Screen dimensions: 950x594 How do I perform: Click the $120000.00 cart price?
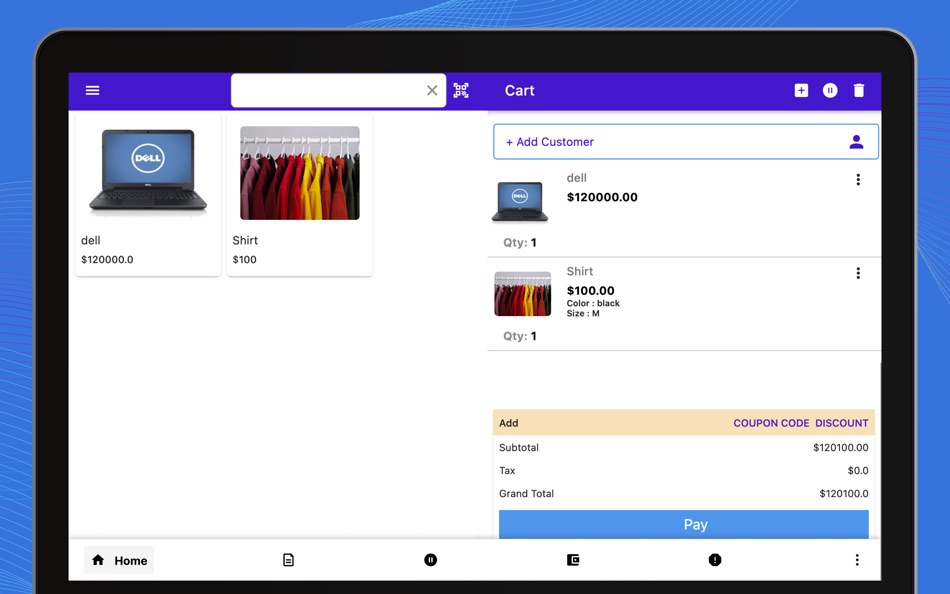pyautogui.click(x=602, y=197)
